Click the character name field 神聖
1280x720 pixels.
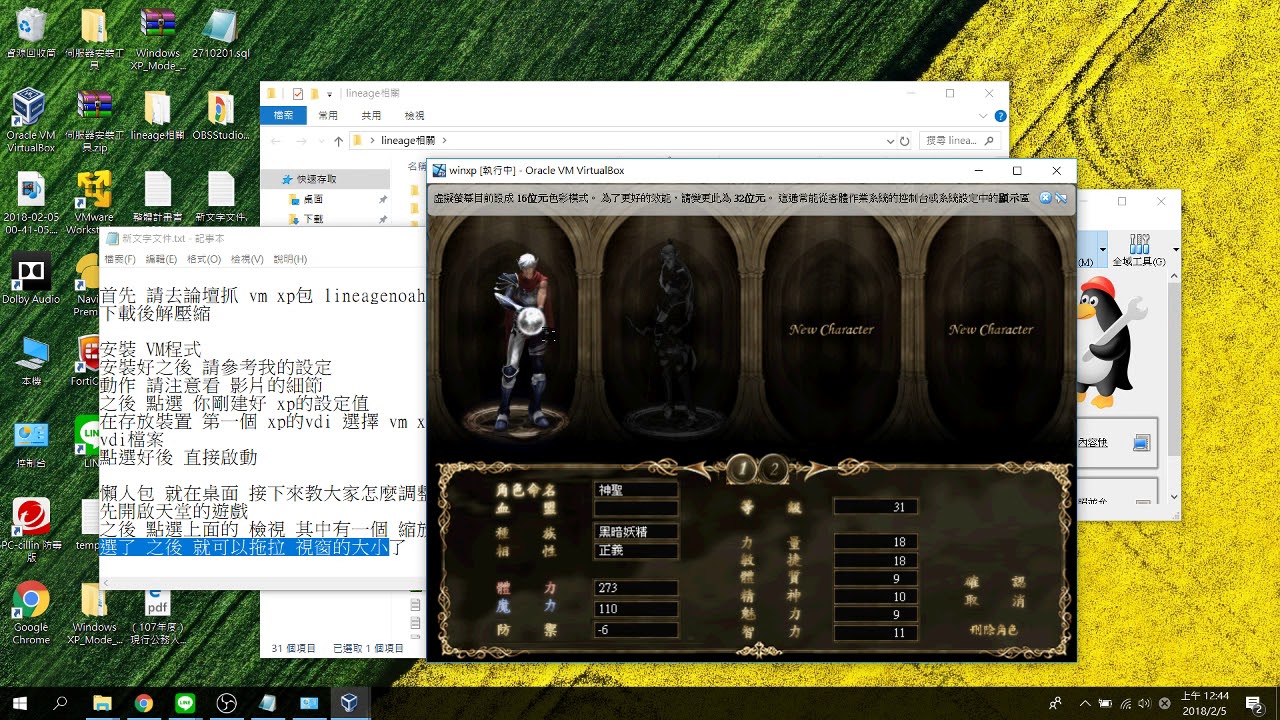click(636, 490)
